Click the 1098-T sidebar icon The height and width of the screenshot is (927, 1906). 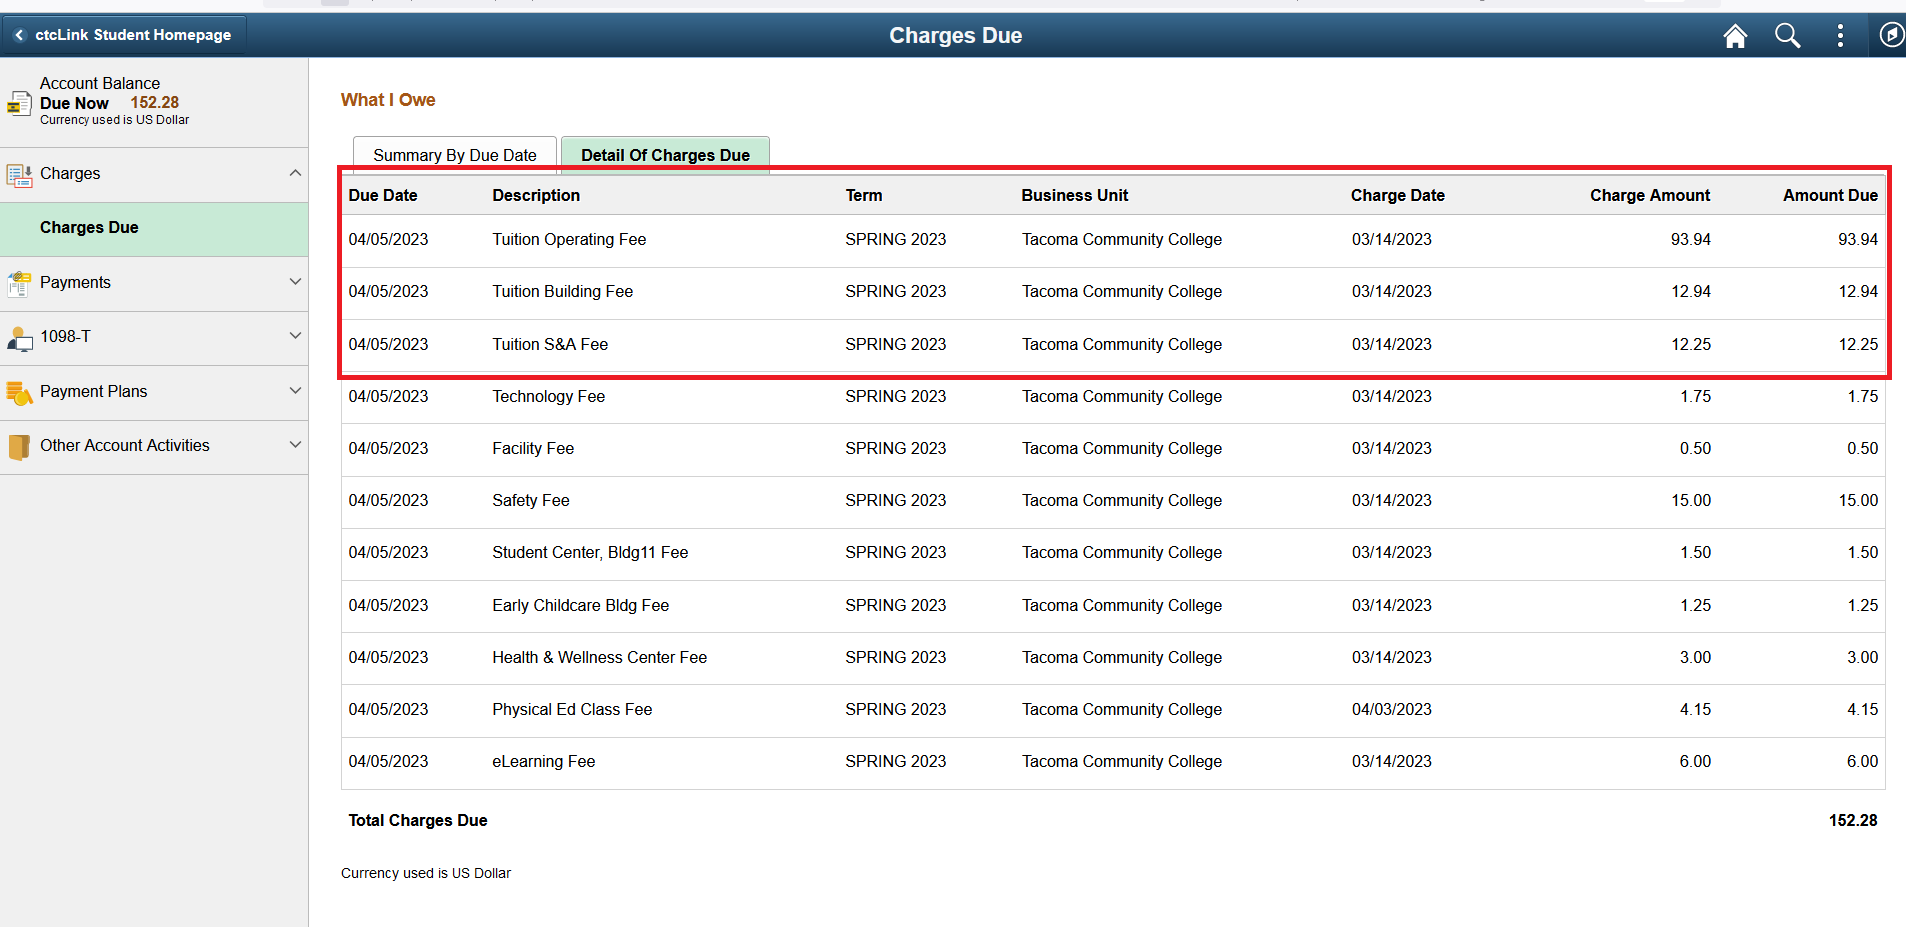(x=19, y=339)
